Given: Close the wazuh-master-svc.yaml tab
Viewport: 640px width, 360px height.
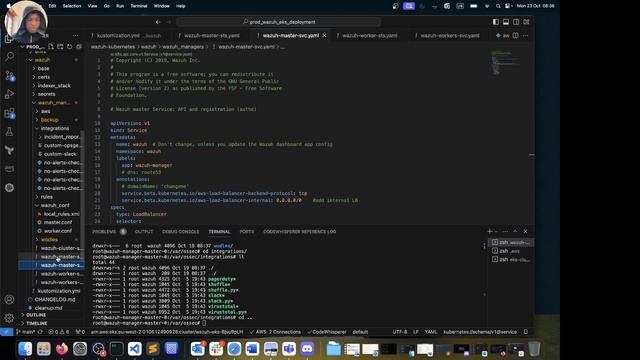Looking at the screenshot, I should (324, 36).
